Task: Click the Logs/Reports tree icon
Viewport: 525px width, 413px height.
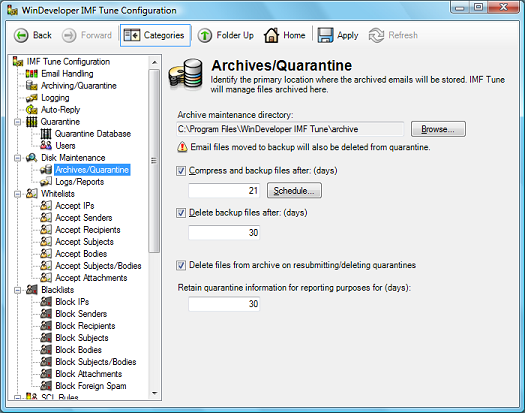Action: tap(46, 182)
